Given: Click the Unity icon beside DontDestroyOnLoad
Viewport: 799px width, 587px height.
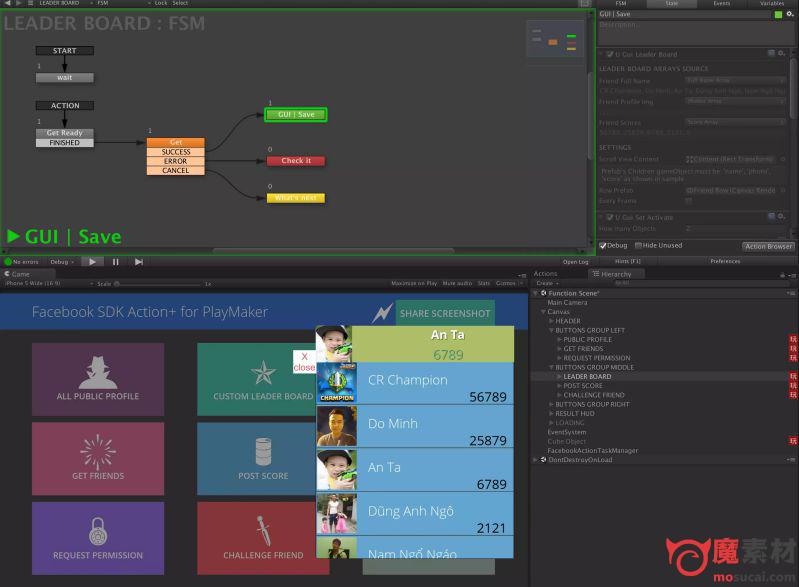Looking at the screenshot, I should click(x=543, y=460).
